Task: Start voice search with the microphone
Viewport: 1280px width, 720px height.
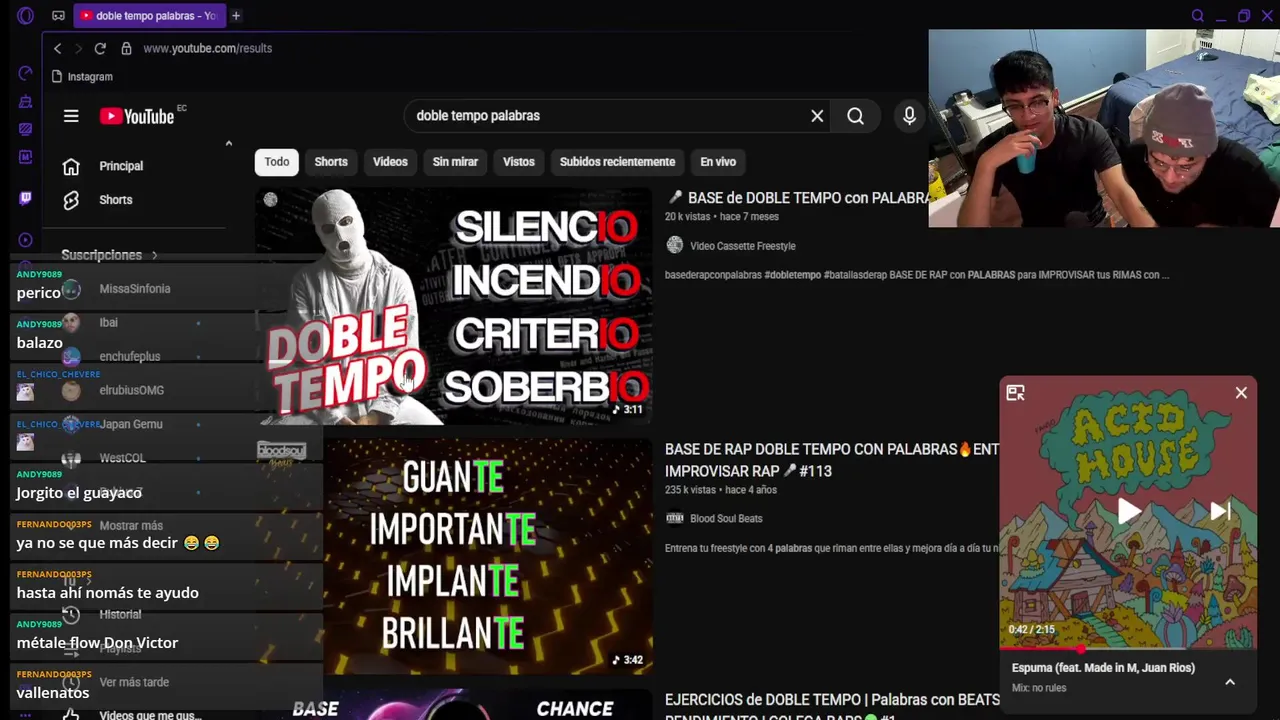Action: pos(909,116)
